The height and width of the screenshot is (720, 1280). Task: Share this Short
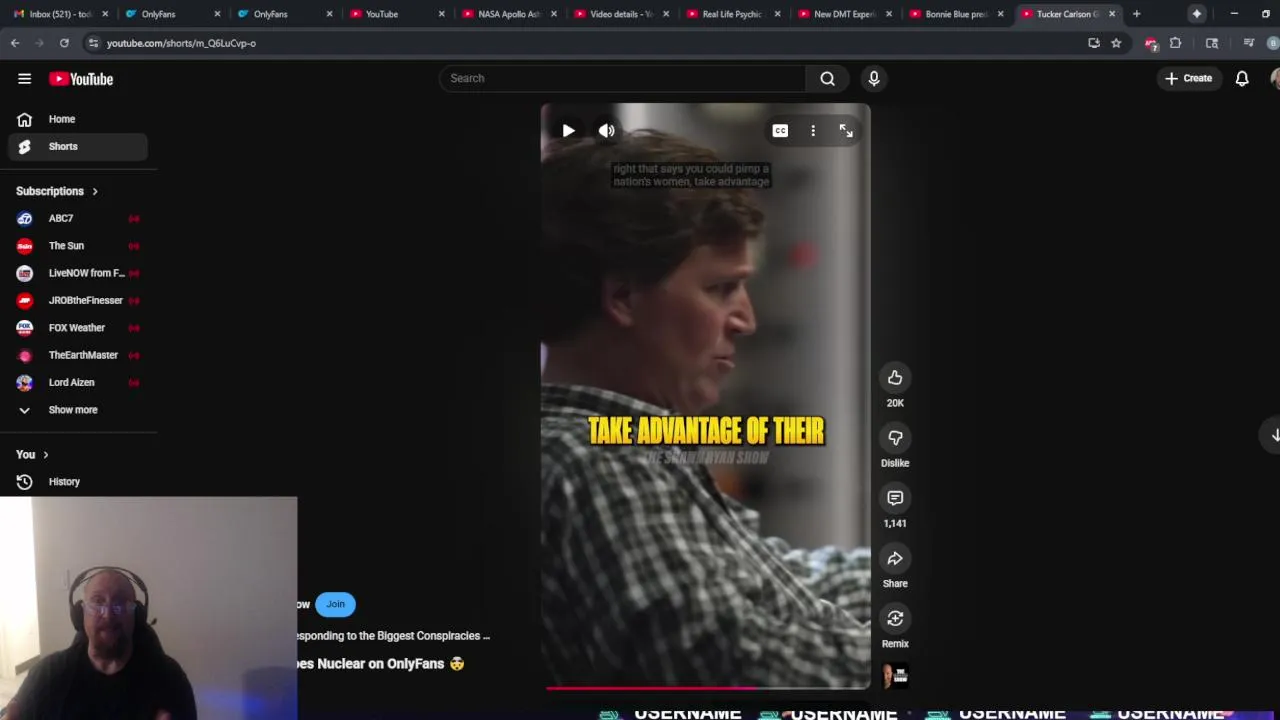click(895, 558)
